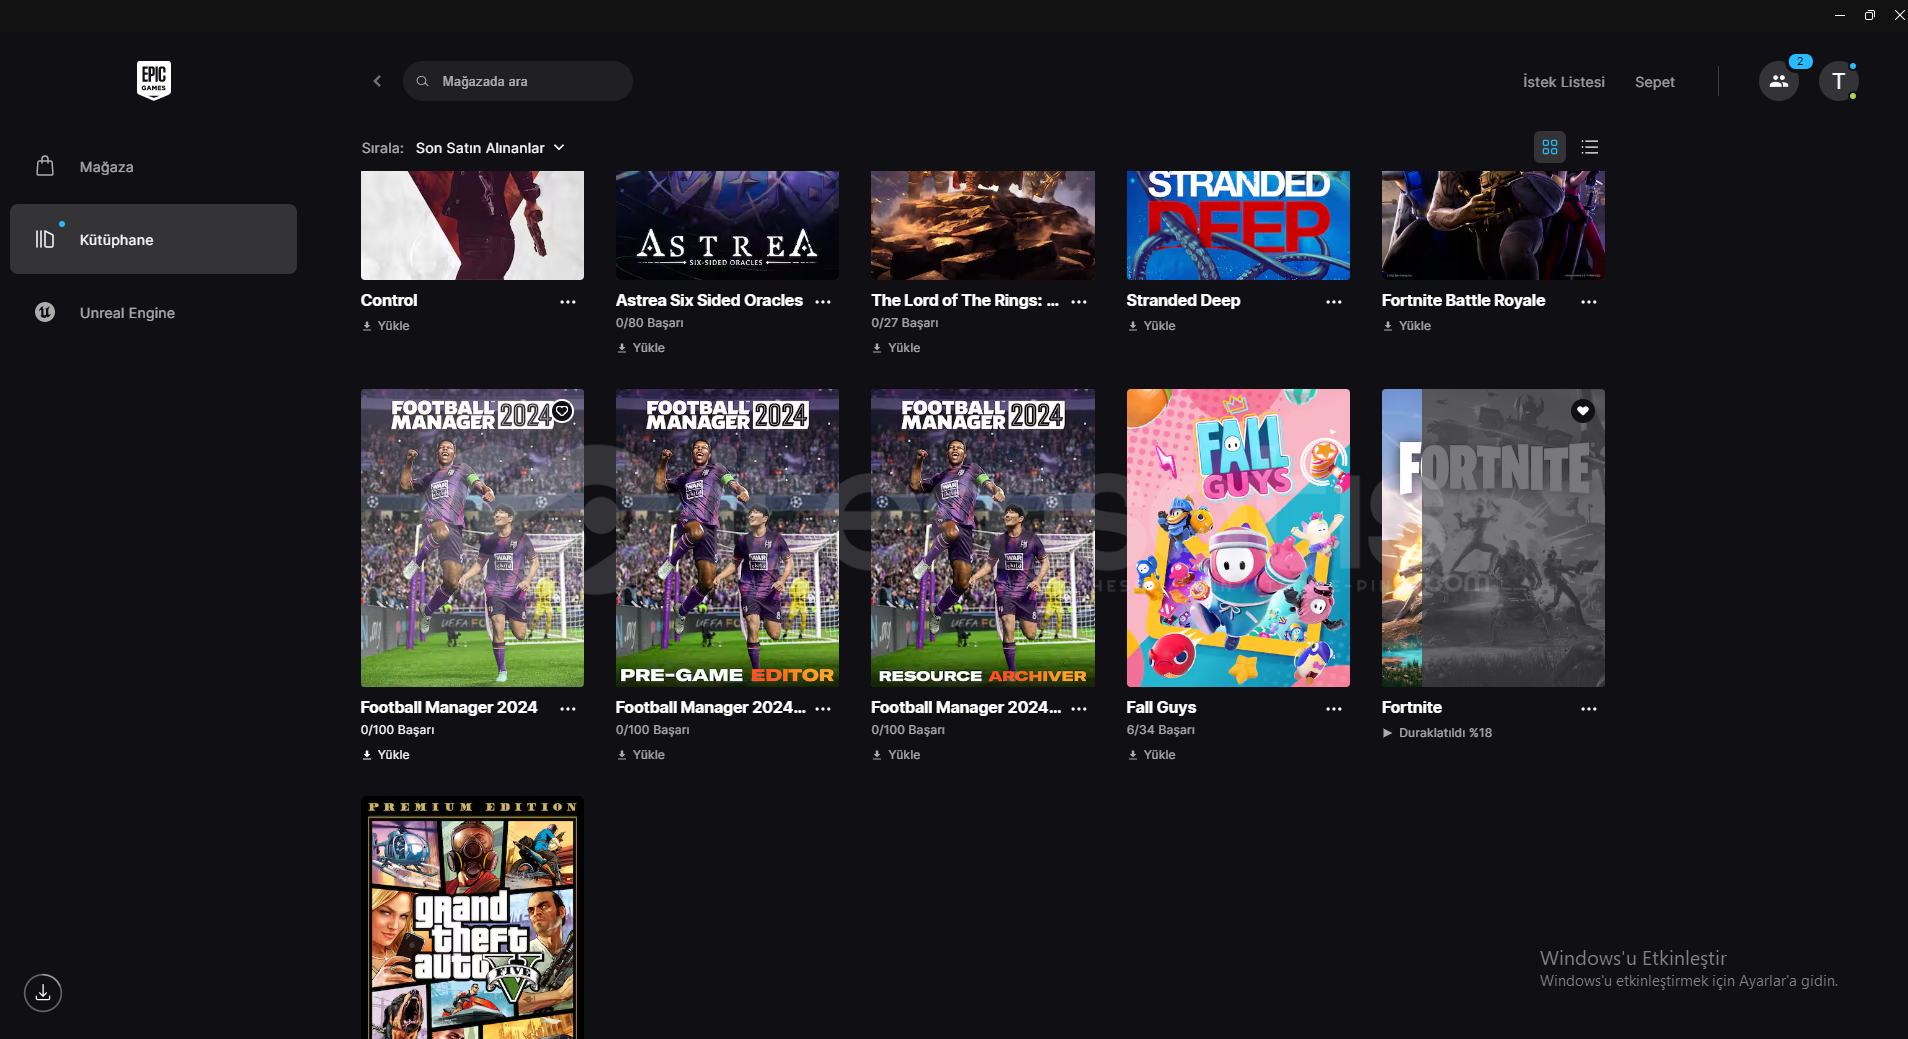This screenshot has width=1908, height=1039.
Task: Open options menu for Fortnite Battle Royale
Action: (1589, 301)
